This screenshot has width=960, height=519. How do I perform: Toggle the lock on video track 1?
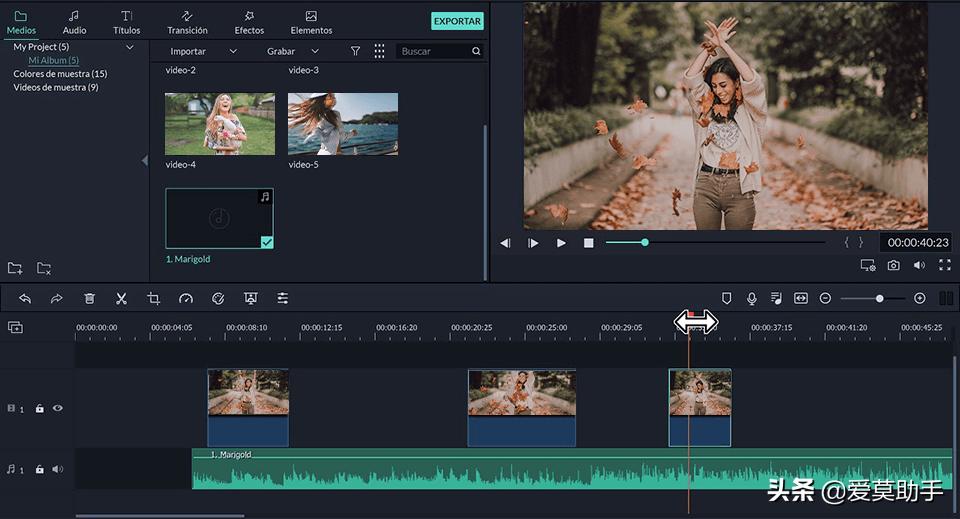40,408
